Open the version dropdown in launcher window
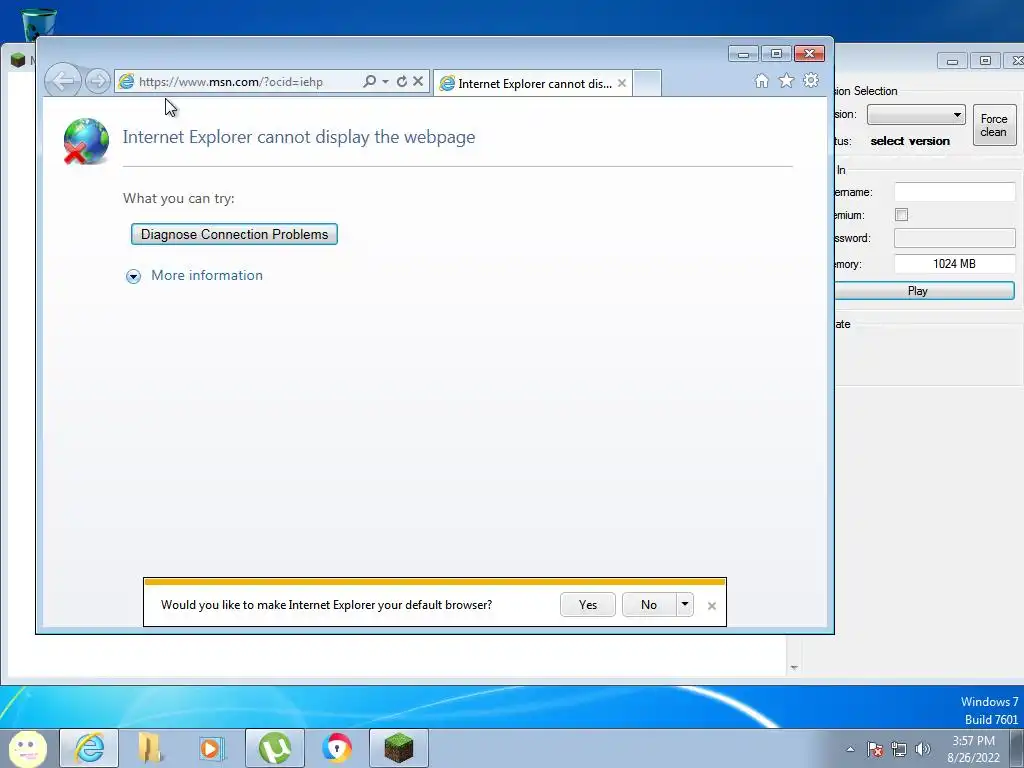 tap(916, 115)
